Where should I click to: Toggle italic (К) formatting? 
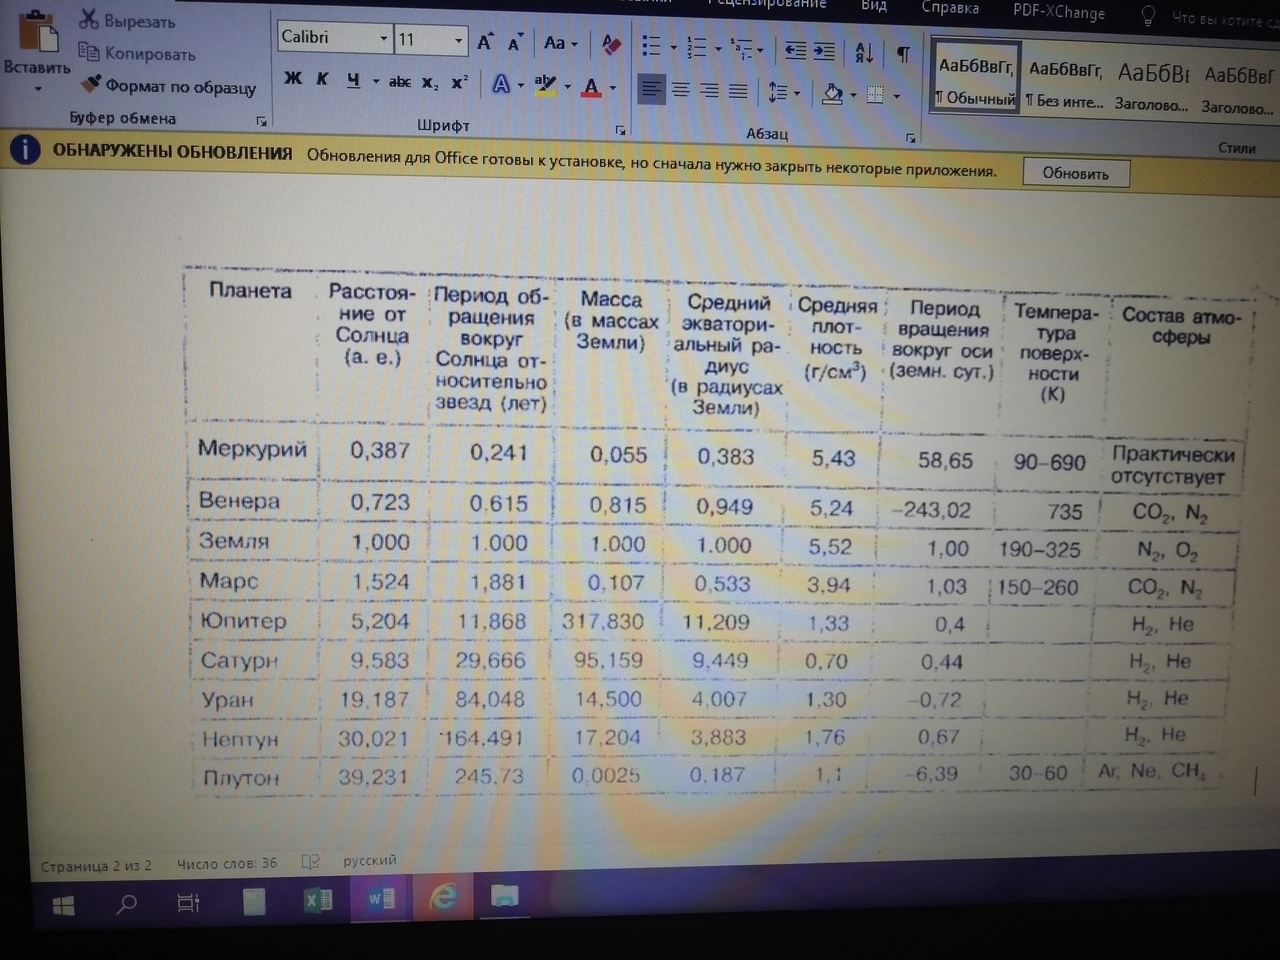click(x=322, y=79)
